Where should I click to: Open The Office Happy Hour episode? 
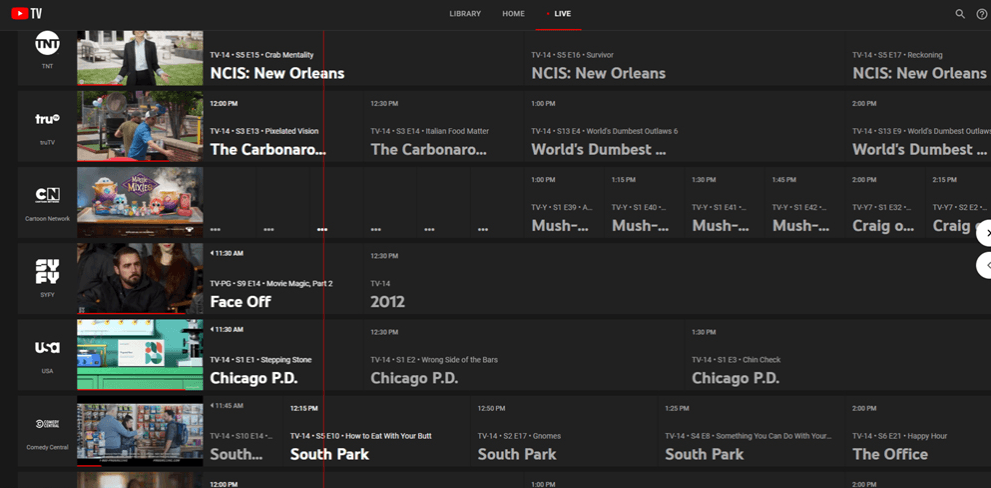coord(918,431)
